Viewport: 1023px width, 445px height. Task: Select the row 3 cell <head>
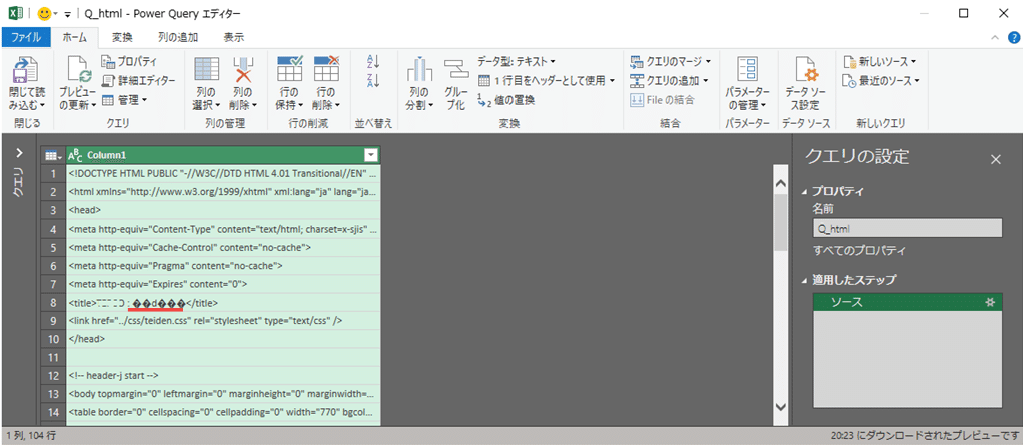click(223, 211)
